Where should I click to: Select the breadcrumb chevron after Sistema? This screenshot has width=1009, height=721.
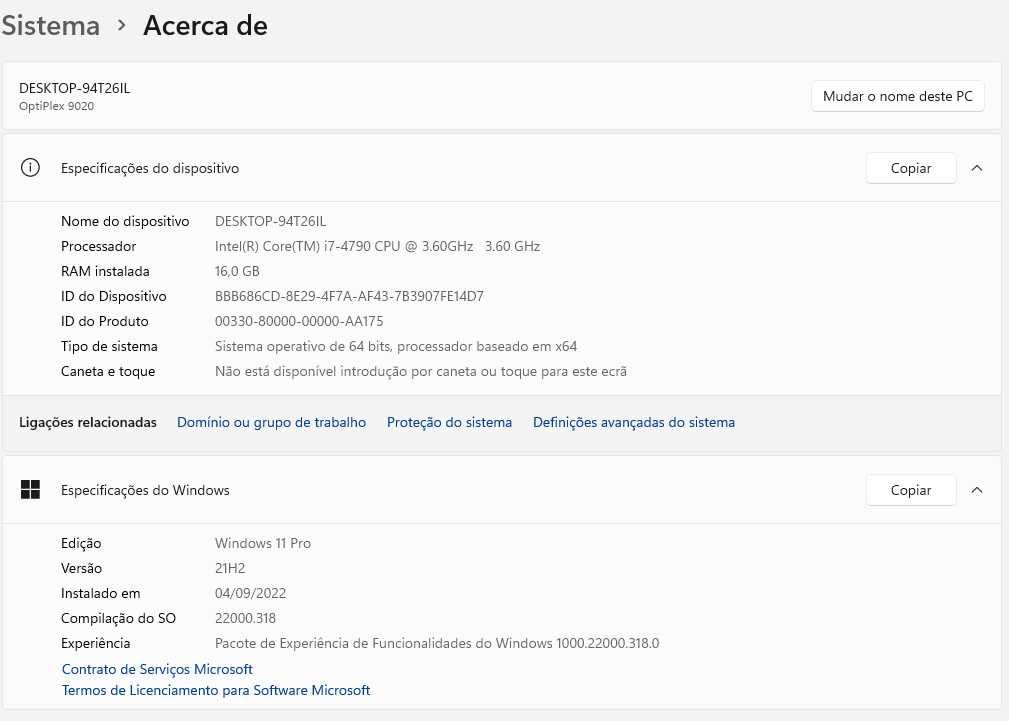pyautogui.click(x=122, y=26)
